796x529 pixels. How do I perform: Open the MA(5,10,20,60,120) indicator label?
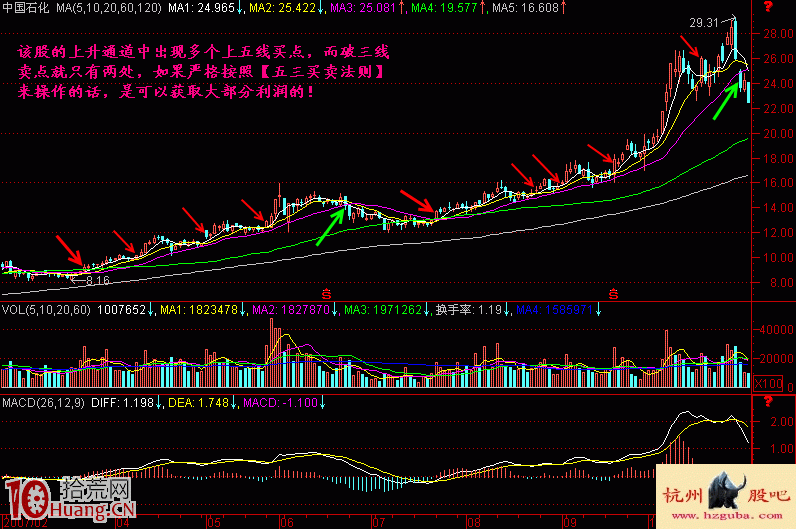coord(109,8)
